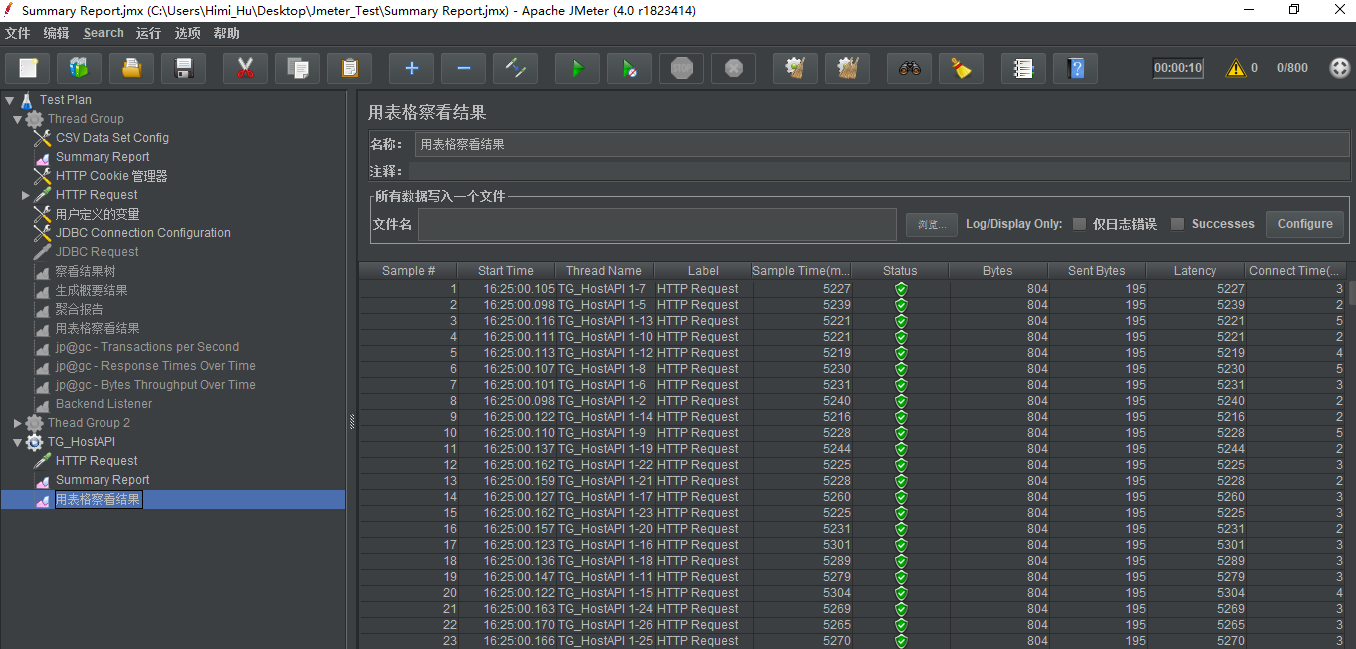Collapse the Test Plan tree node

[9, 100]
